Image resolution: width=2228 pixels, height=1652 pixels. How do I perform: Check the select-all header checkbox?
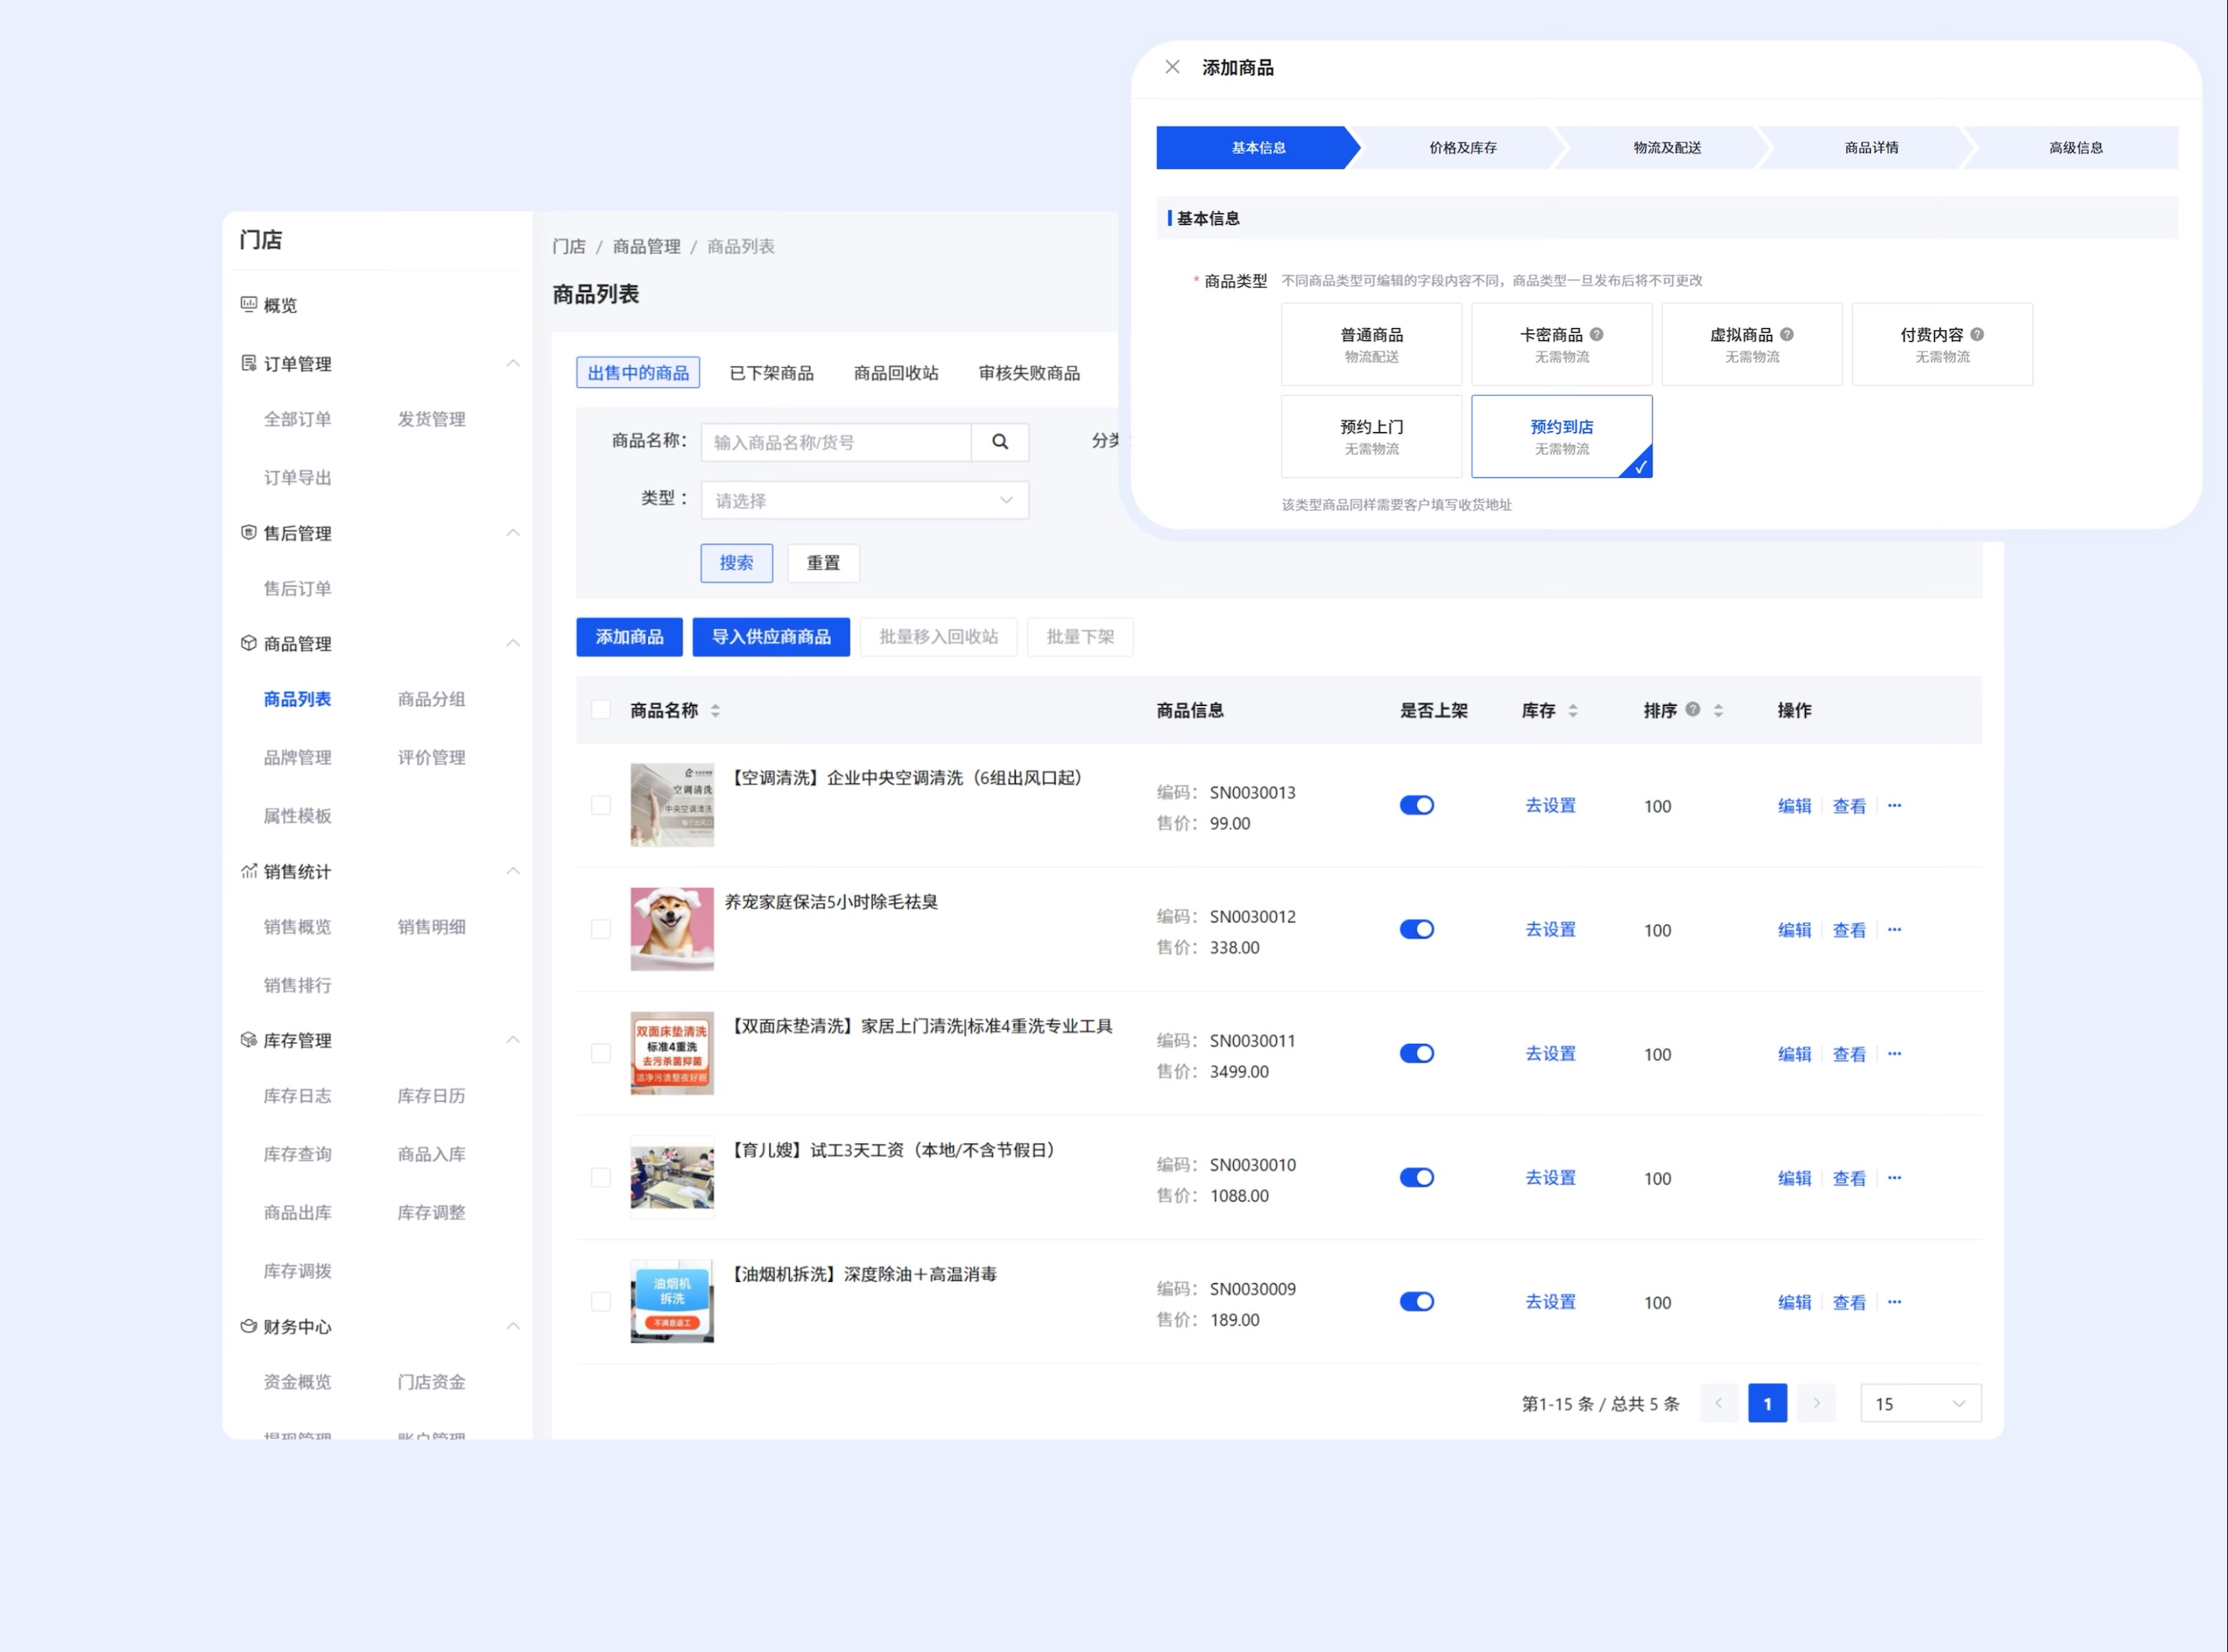[x=601, y=710]
